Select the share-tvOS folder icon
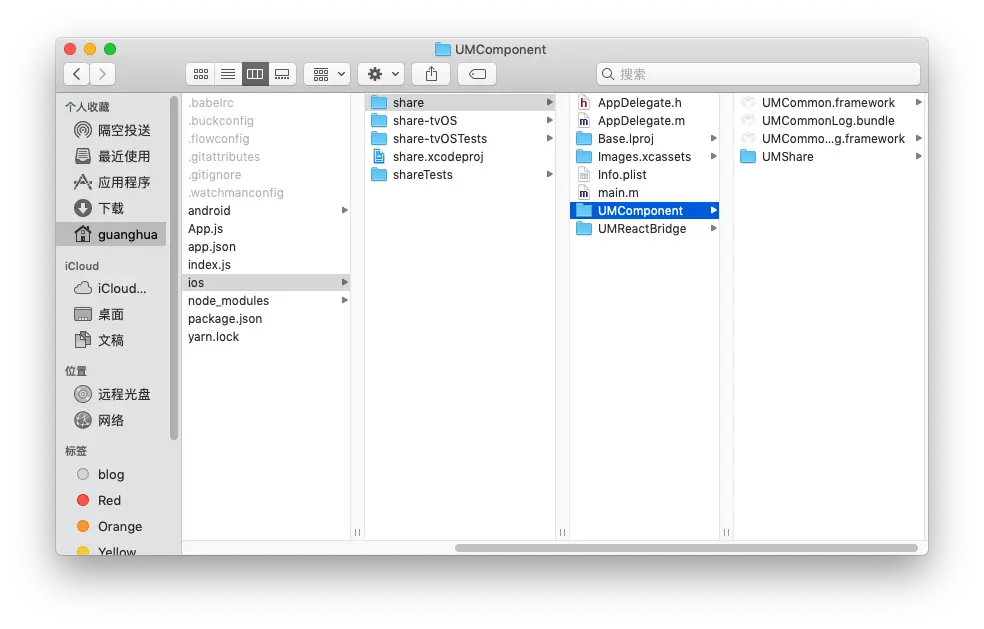The height and width of the screenshot is (629, 984). pyautogui.click(x=379, y=121)
